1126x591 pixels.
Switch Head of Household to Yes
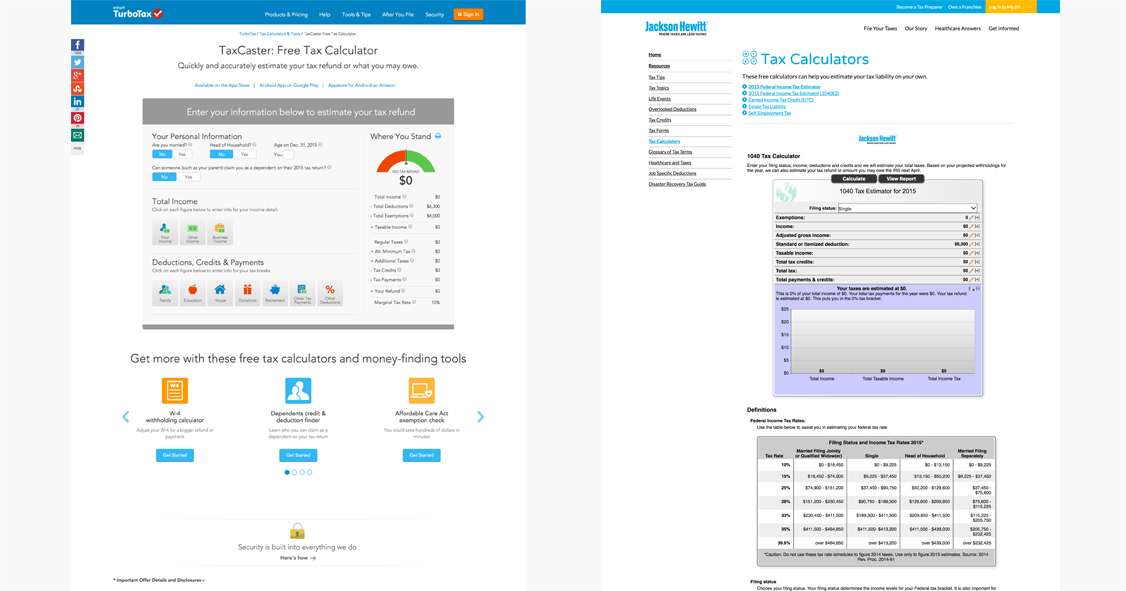point(244,154)
